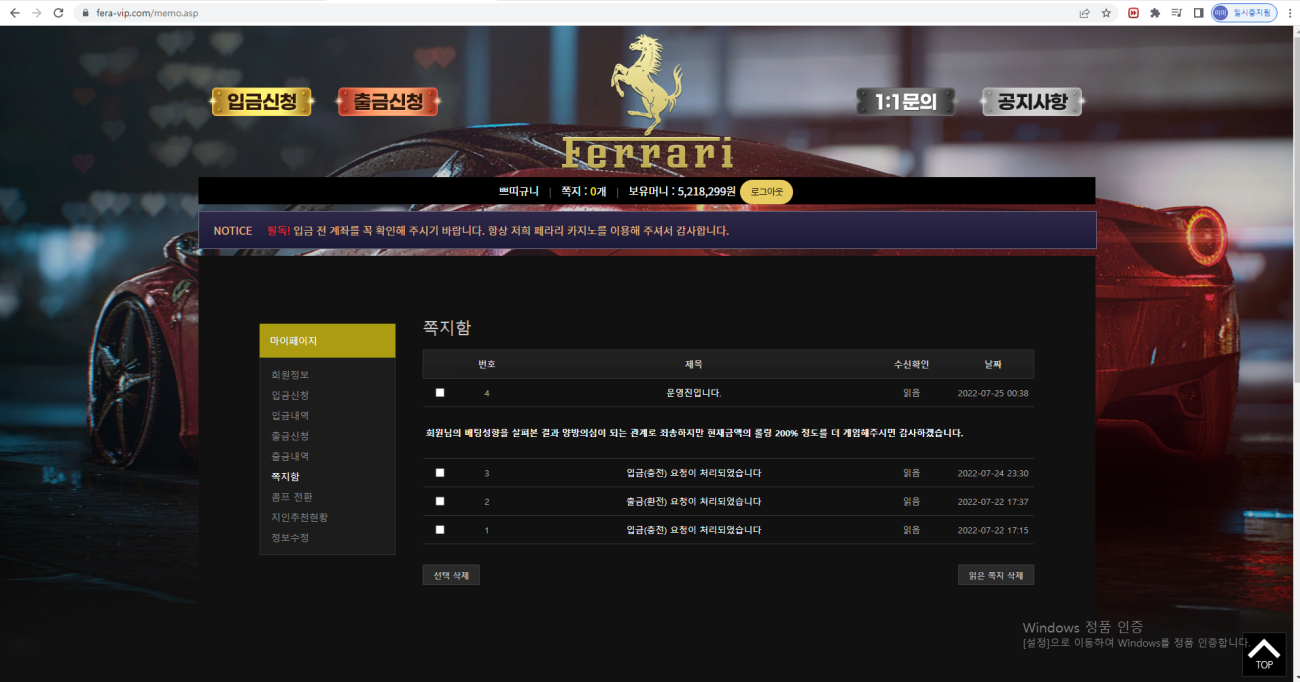Click the date 2022-07-22 17:37

993,501
